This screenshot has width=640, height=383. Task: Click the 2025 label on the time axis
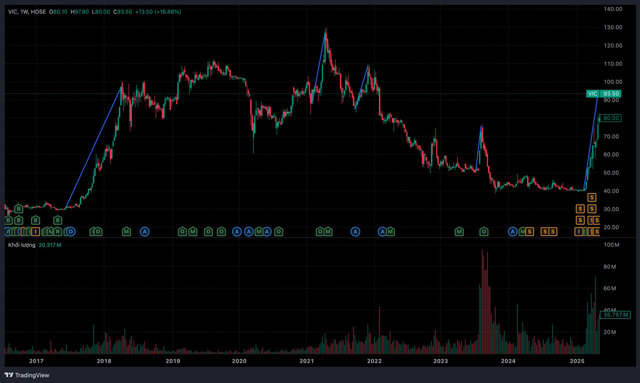click(577, 361)
